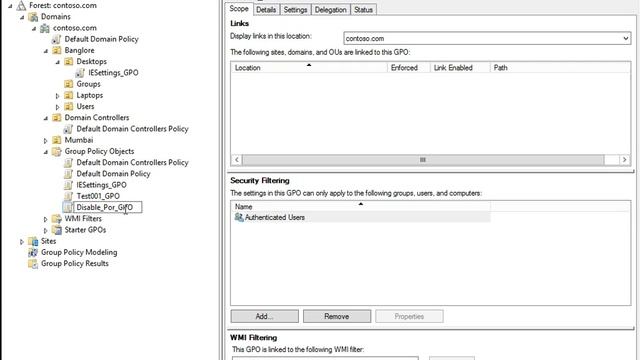This screenshot has width=640, height=360.
Task: Click the Domain Controllers OU folder icon
Action: tap(57, 118)
